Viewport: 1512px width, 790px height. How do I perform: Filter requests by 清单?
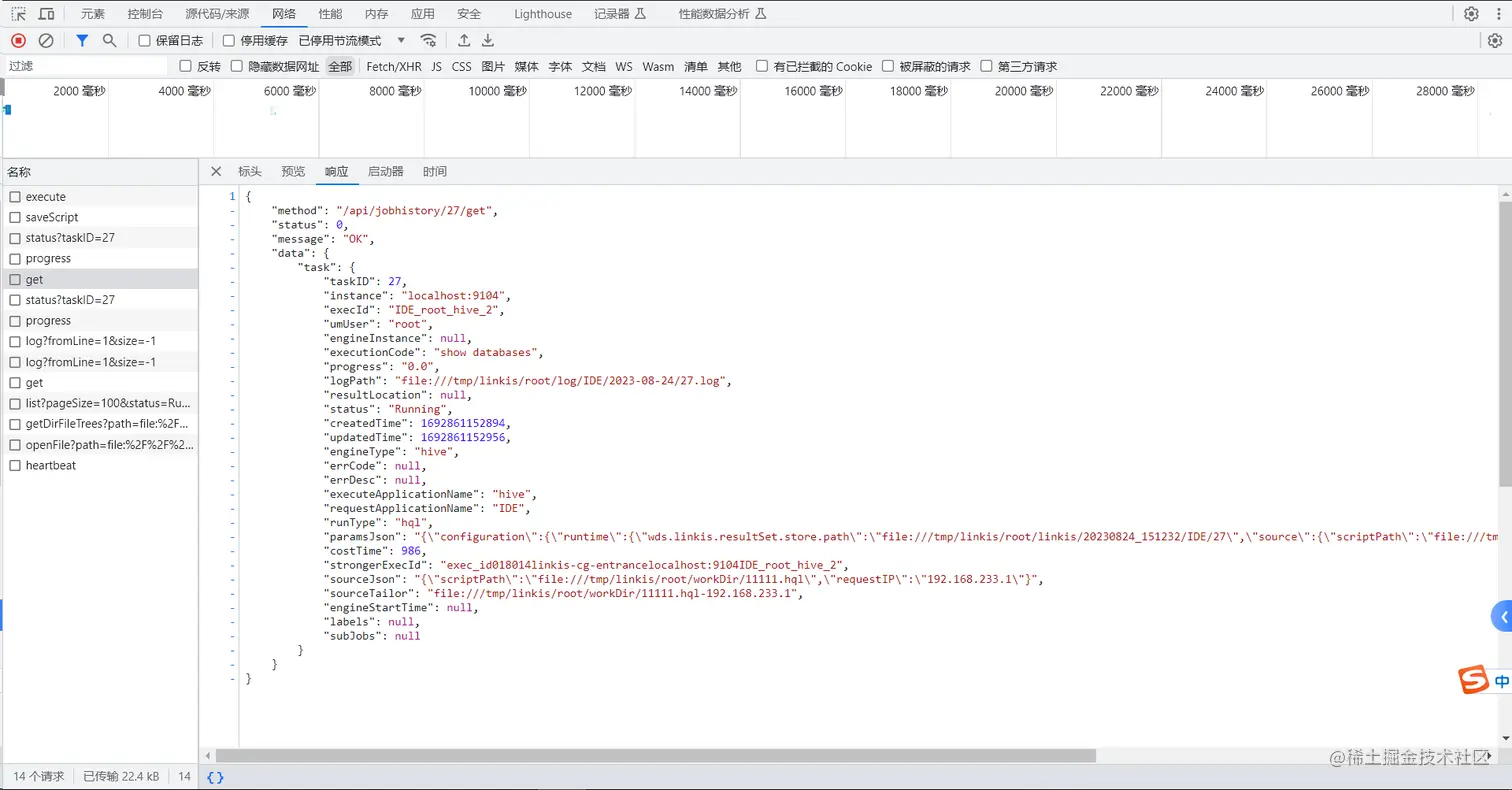(x=696, y=66)
